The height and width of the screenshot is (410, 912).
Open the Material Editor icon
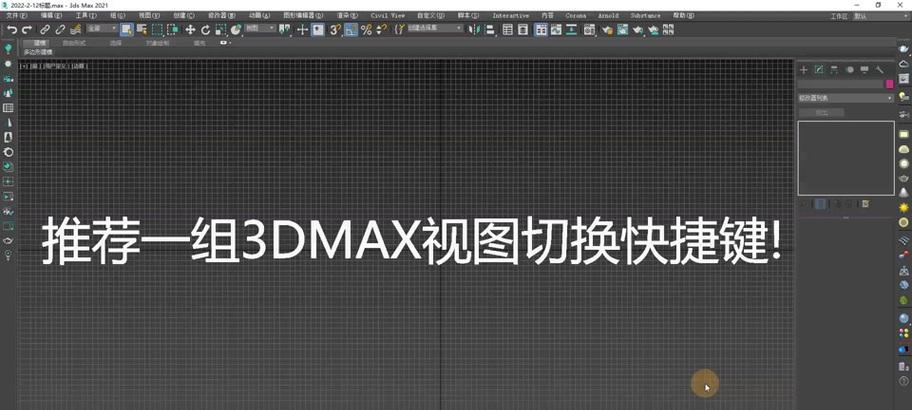[589, 29]
